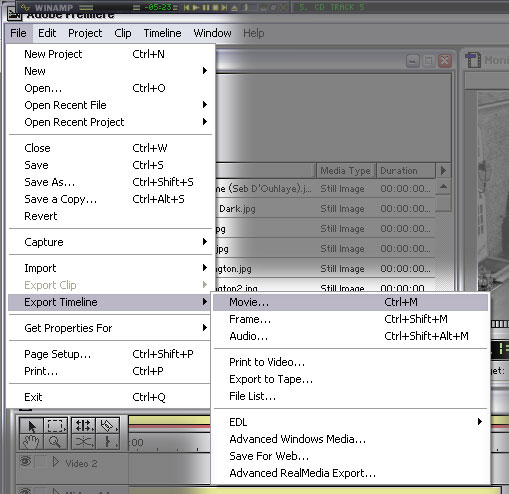The image size is (509, 494).
Task: Choose Frame... export option
Action: click(x=351, y=319)
